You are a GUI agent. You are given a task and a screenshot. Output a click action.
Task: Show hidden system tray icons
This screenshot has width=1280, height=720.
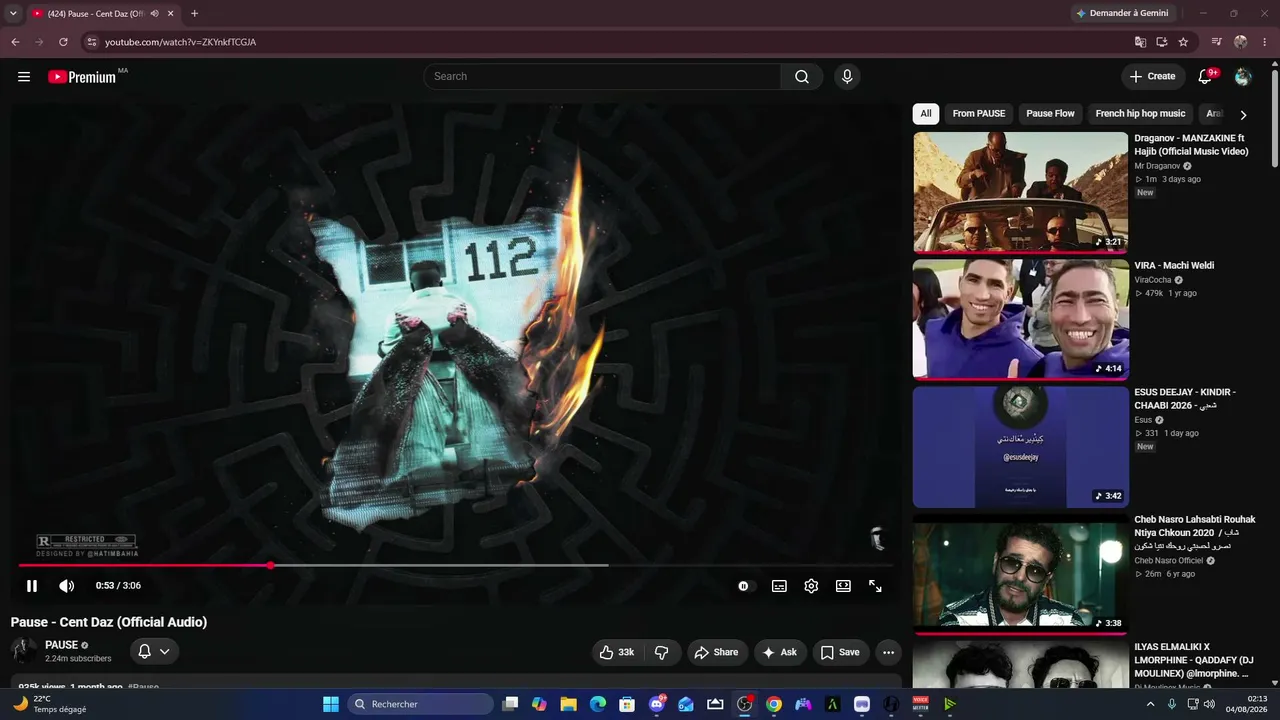1150,704
